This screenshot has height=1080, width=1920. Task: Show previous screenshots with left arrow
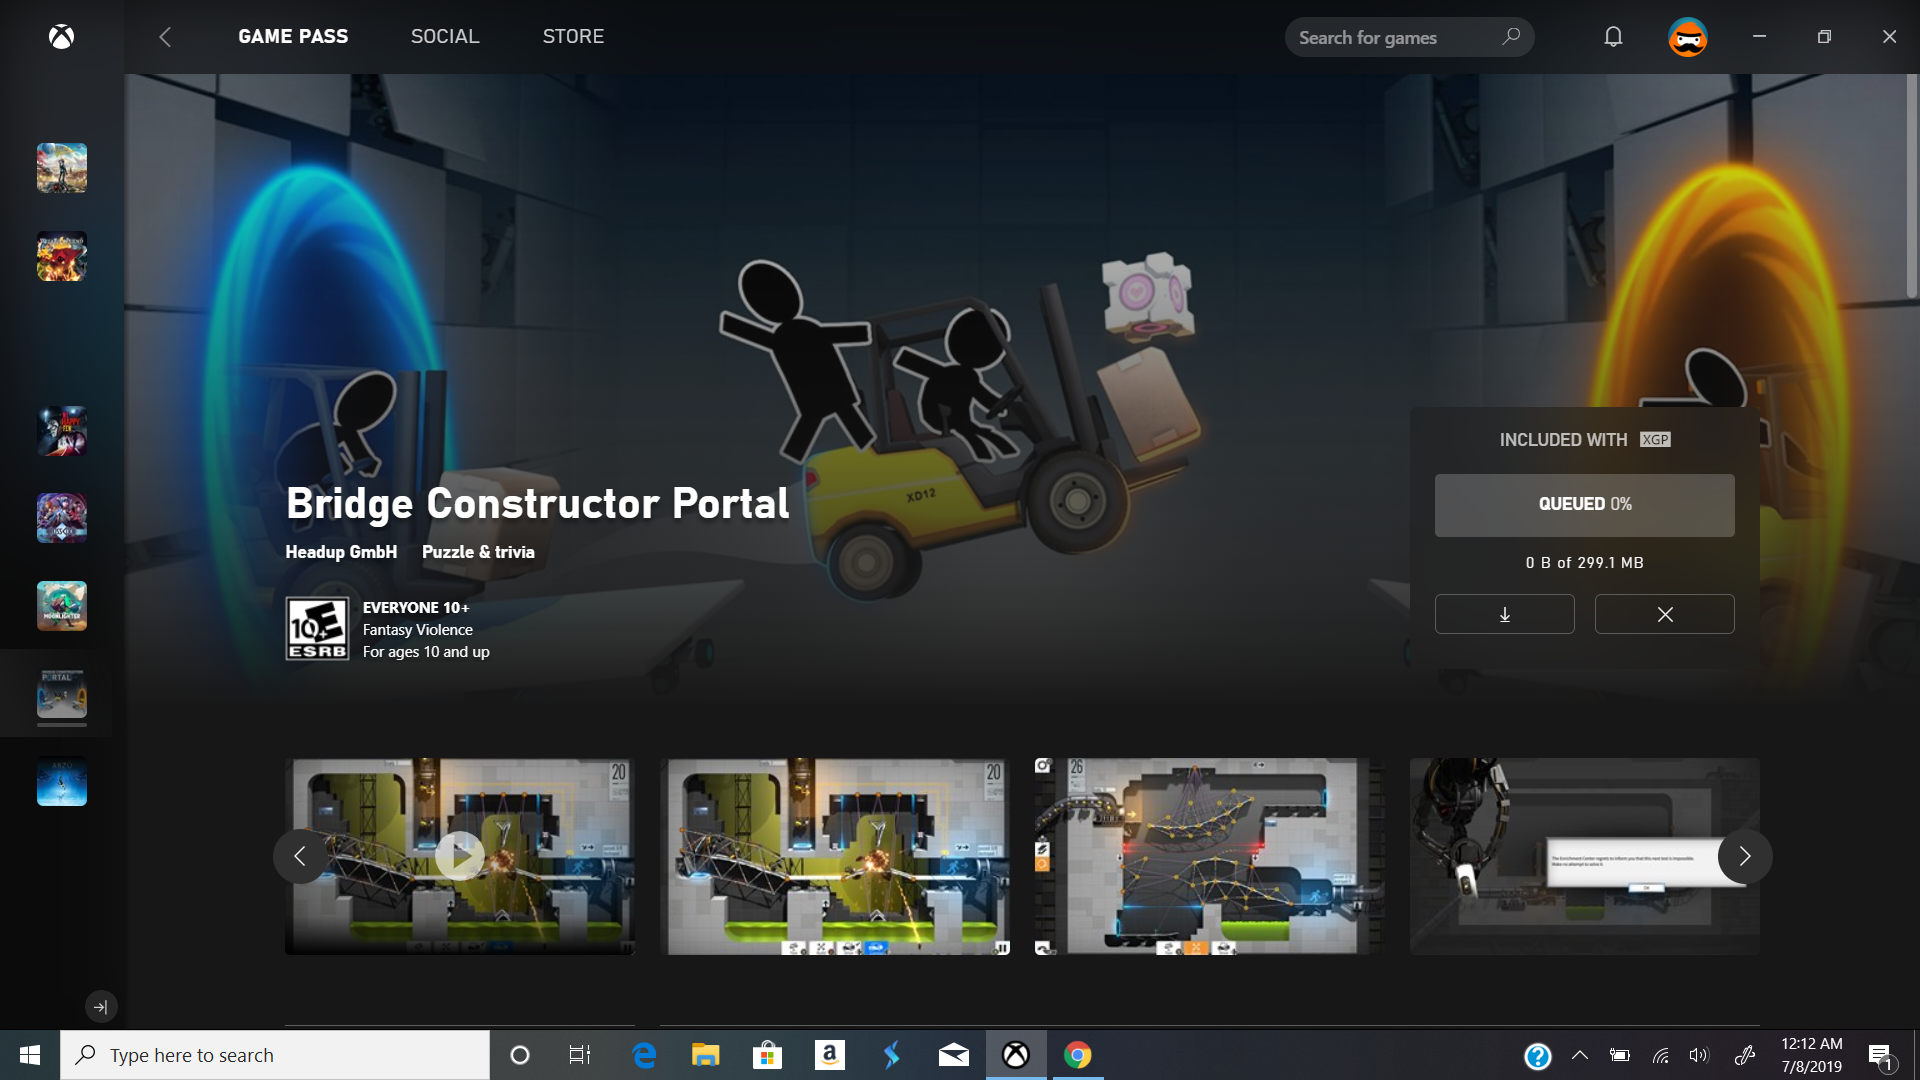(300, 856)
